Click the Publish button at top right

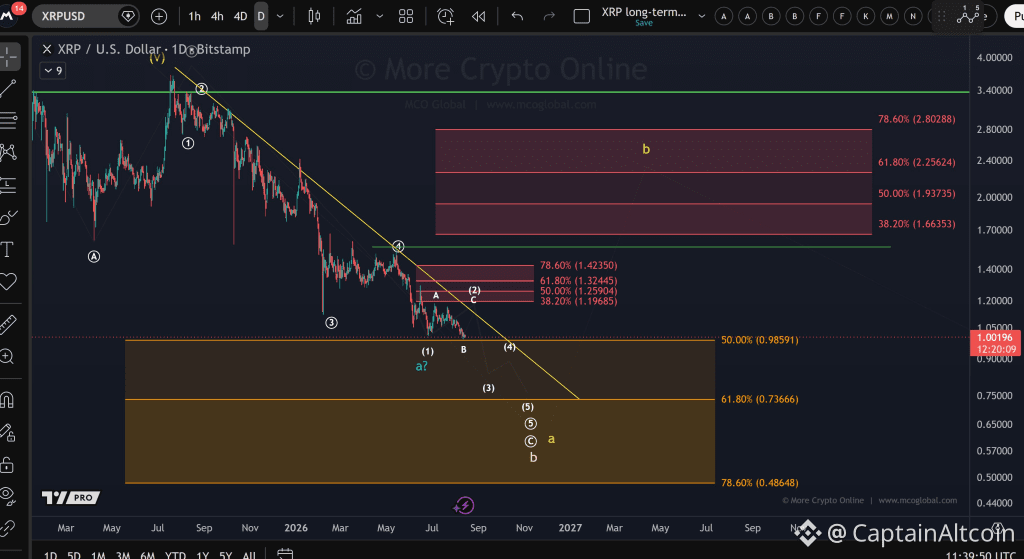point(1015,16)
